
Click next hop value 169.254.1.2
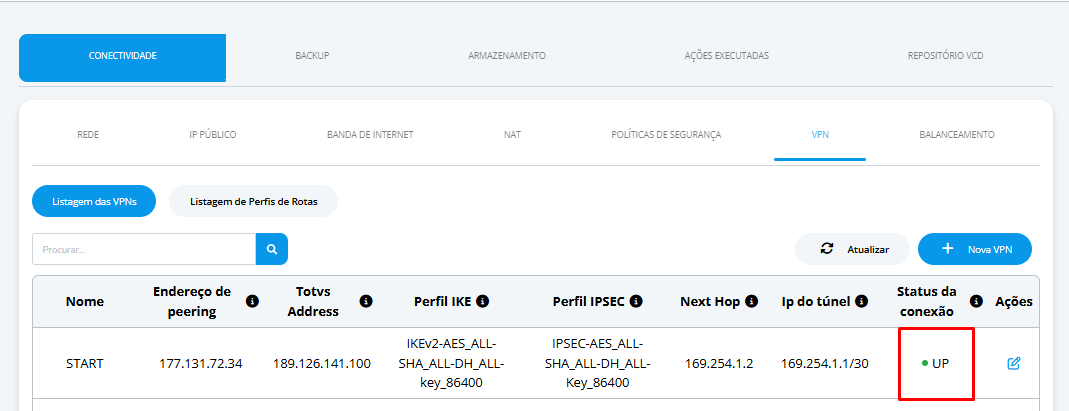click(x=719, y=363)
